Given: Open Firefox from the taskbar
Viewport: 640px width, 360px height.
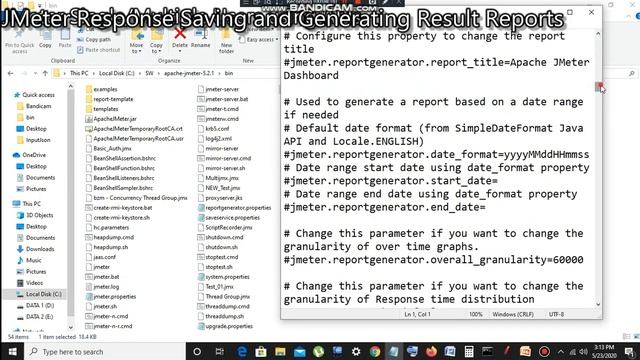Looking at the screenshot, I should tap(431, 351).
